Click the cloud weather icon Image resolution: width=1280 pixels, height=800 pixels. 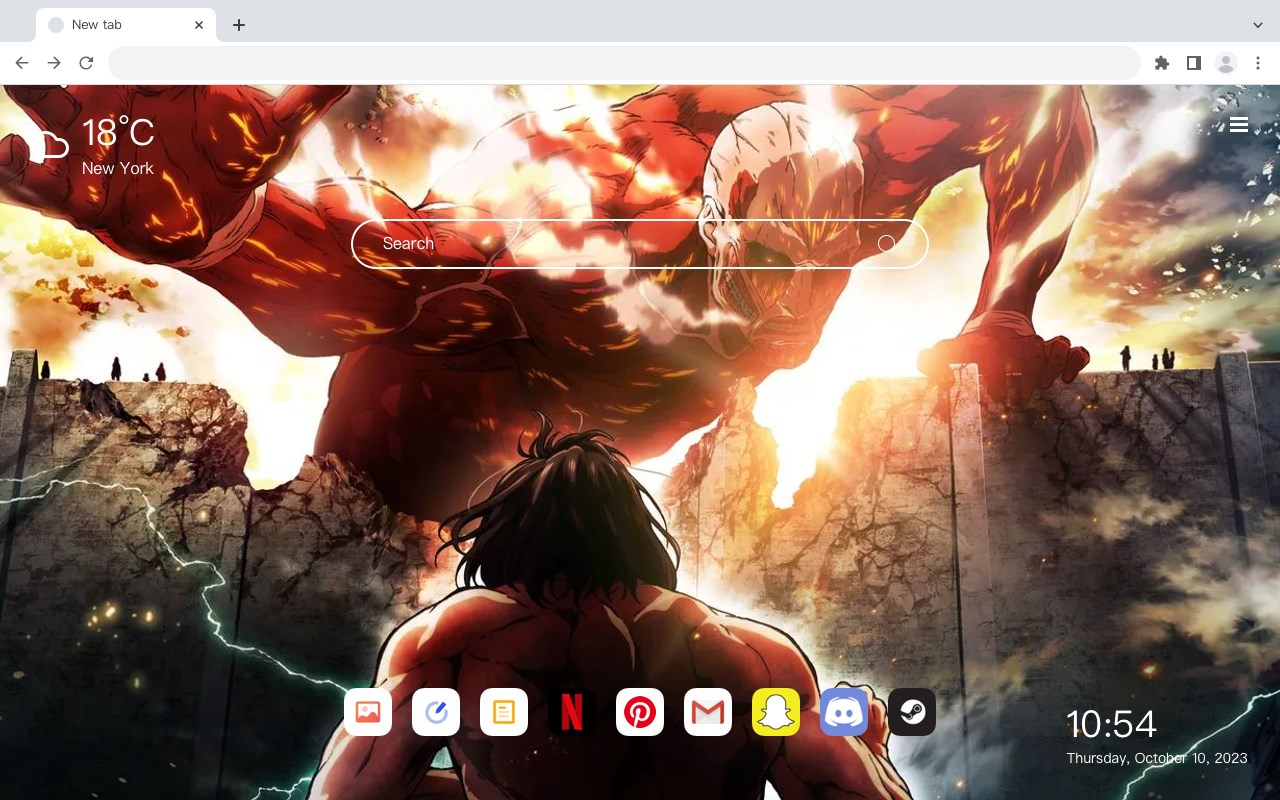click(x=48, y=145)
